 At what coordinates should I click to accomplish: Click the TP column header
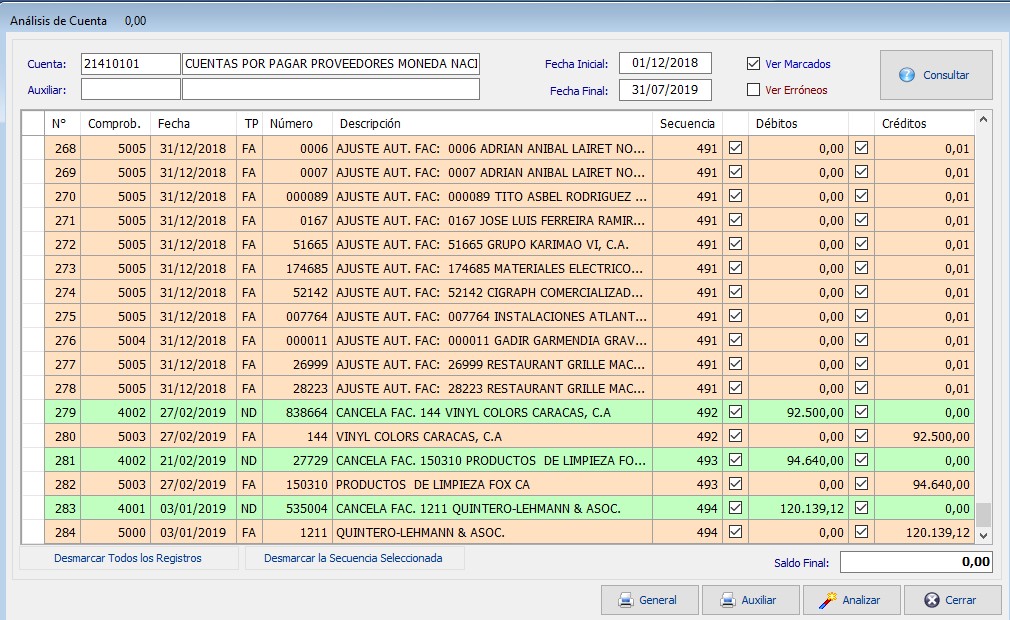pyautogui.click(x=250, y=124)
